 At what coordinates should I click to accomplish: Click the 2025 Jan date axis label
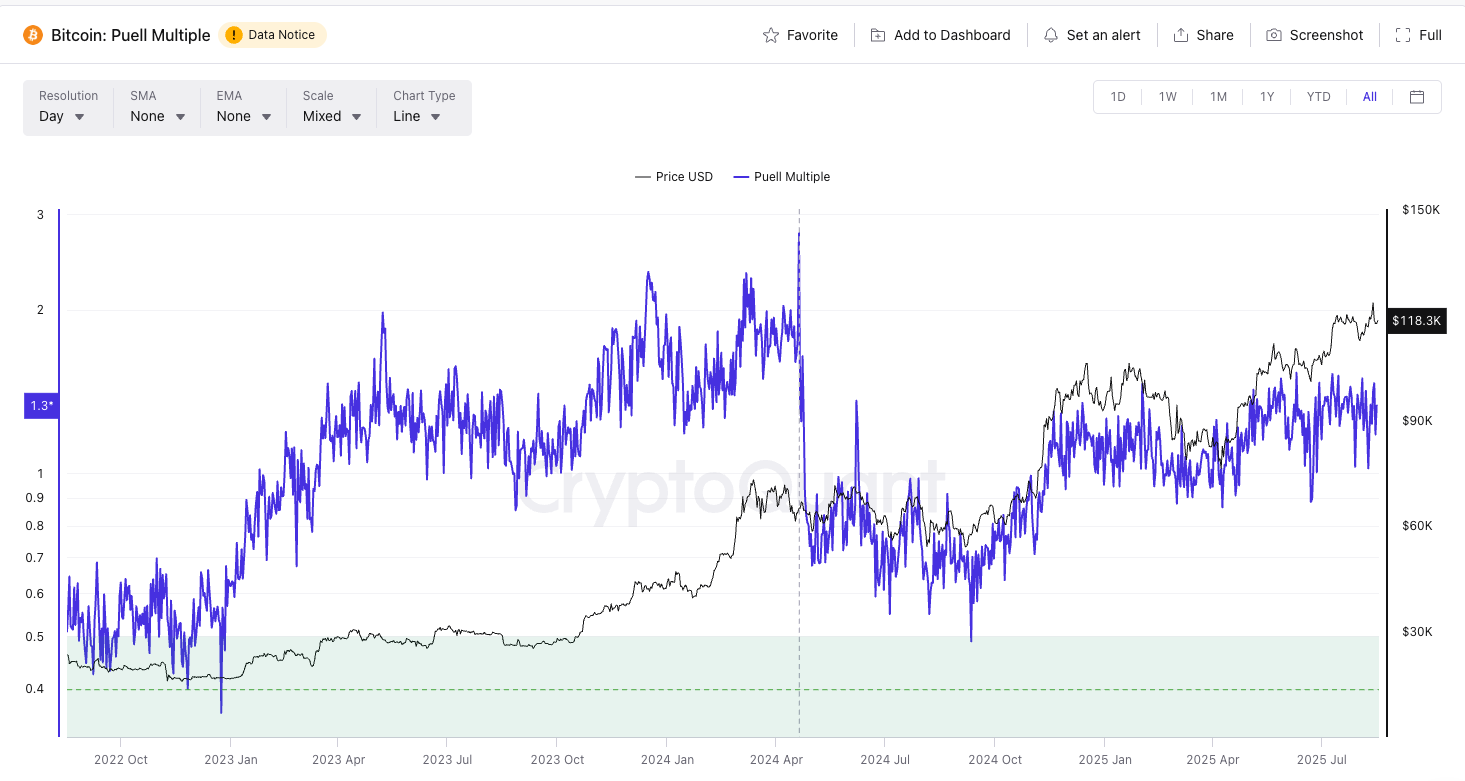(x=1106, y=760)
